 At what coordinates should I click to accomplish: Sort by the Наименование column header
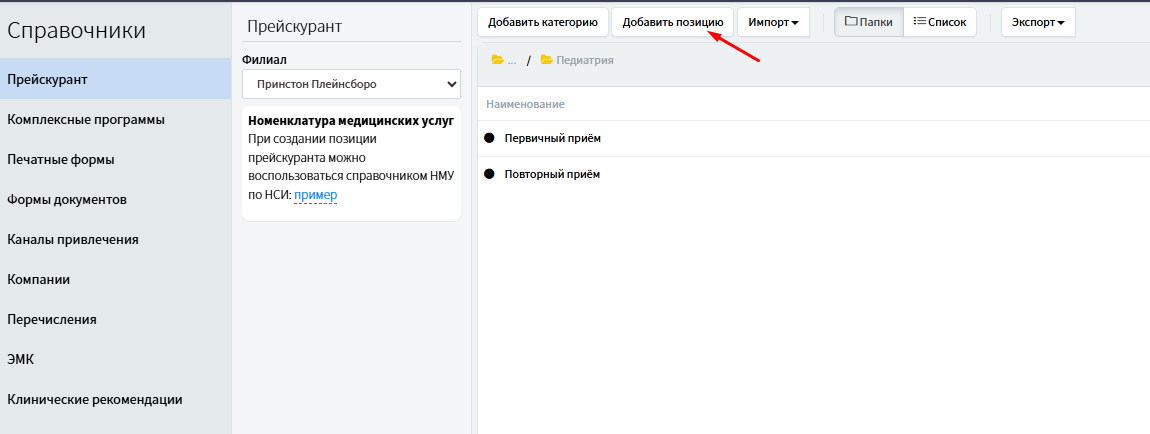pos(525,104)
